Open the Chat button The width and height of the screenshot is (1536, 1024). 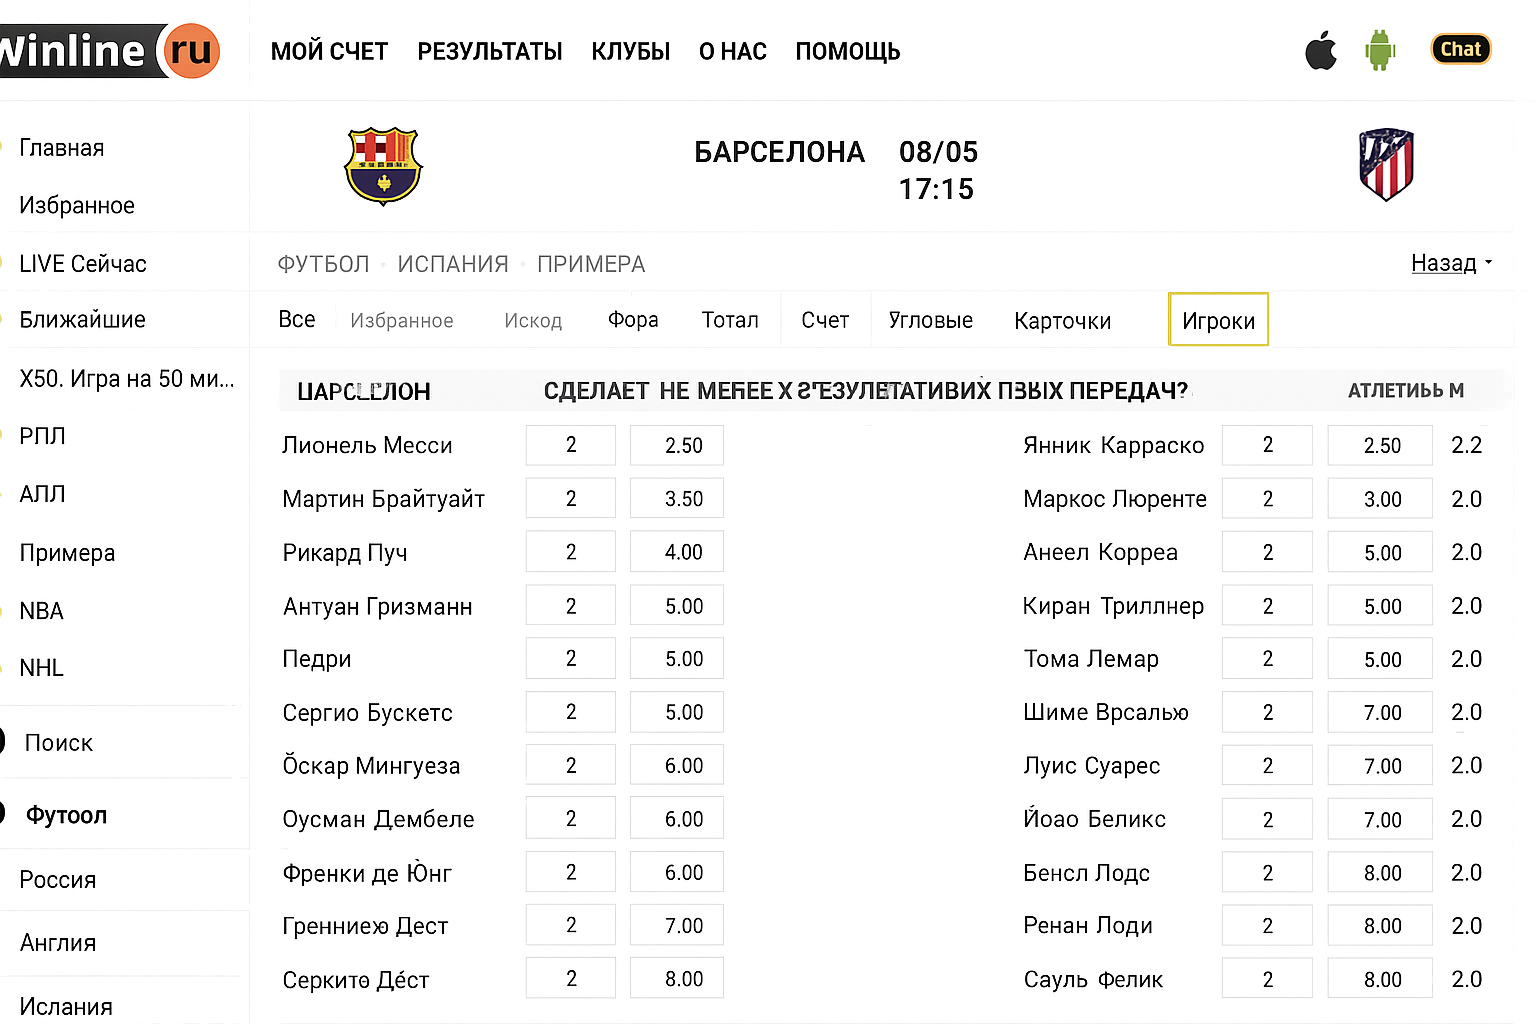tap(1460, 49)
